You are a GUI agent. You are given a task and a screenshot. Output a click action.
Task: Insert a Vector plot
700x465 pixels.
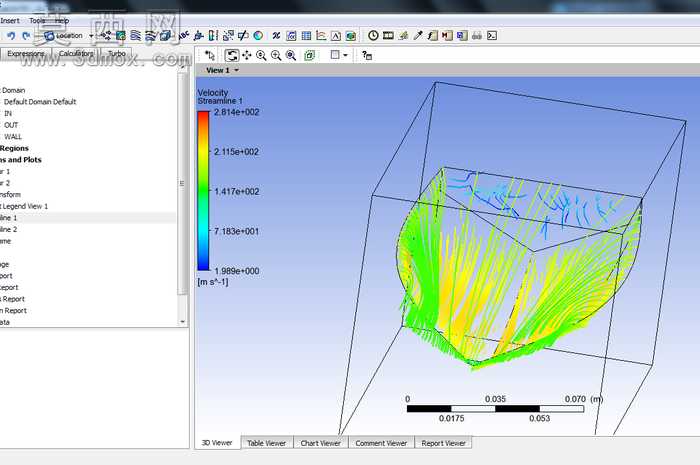click(106, 36)
